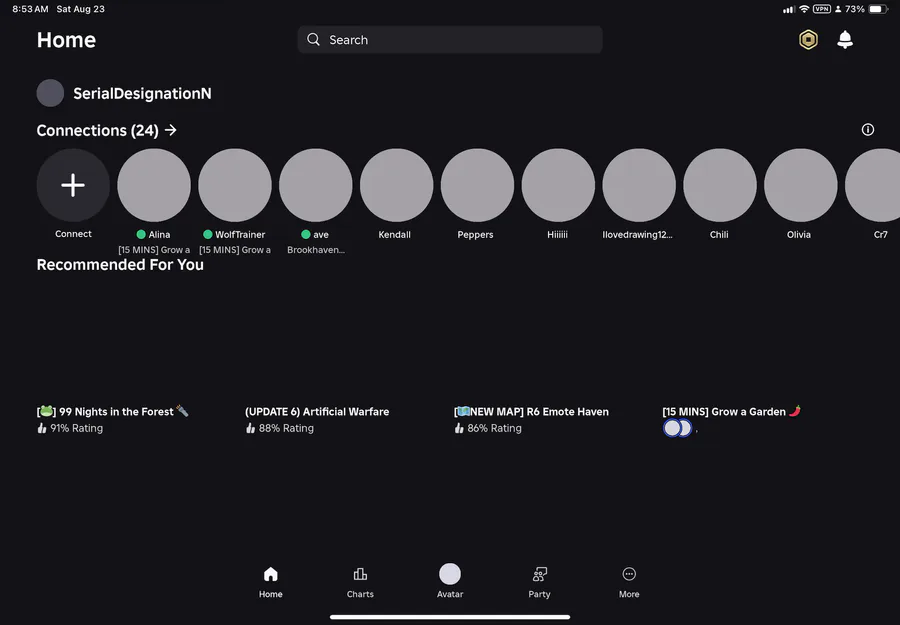Open 99 Nights in the Forest game

(x=112, y=412)
